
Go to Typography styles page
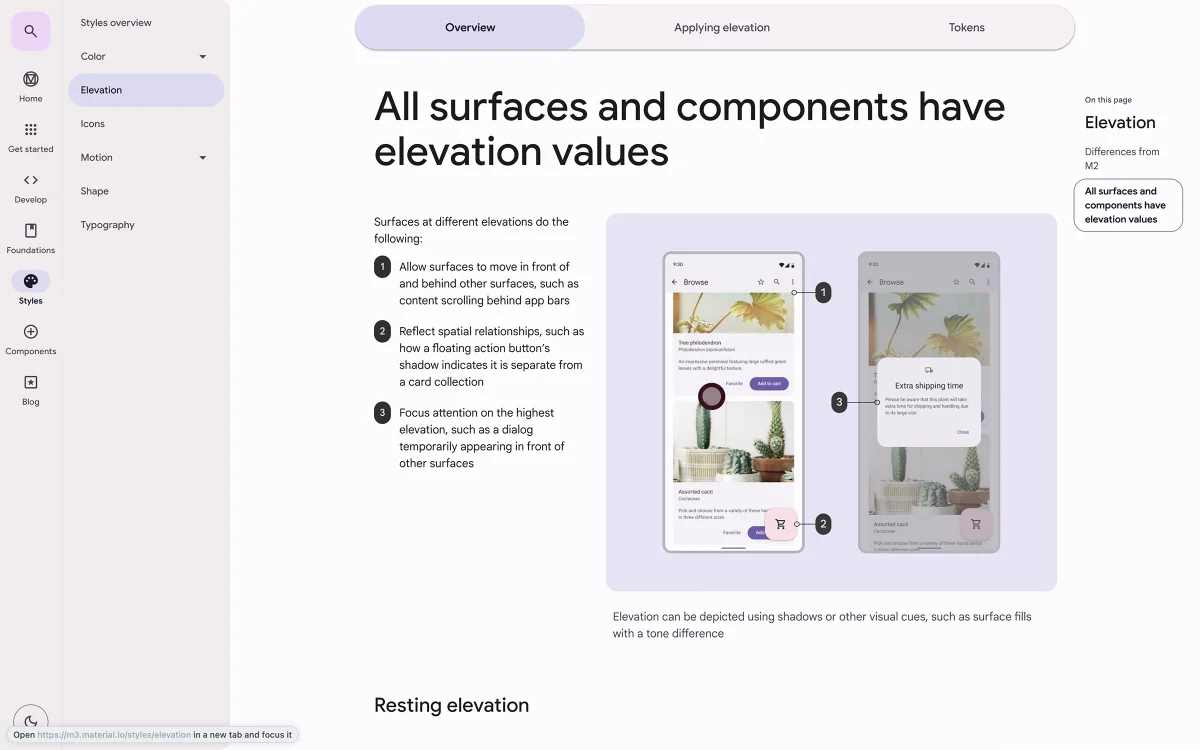(107, 225)
